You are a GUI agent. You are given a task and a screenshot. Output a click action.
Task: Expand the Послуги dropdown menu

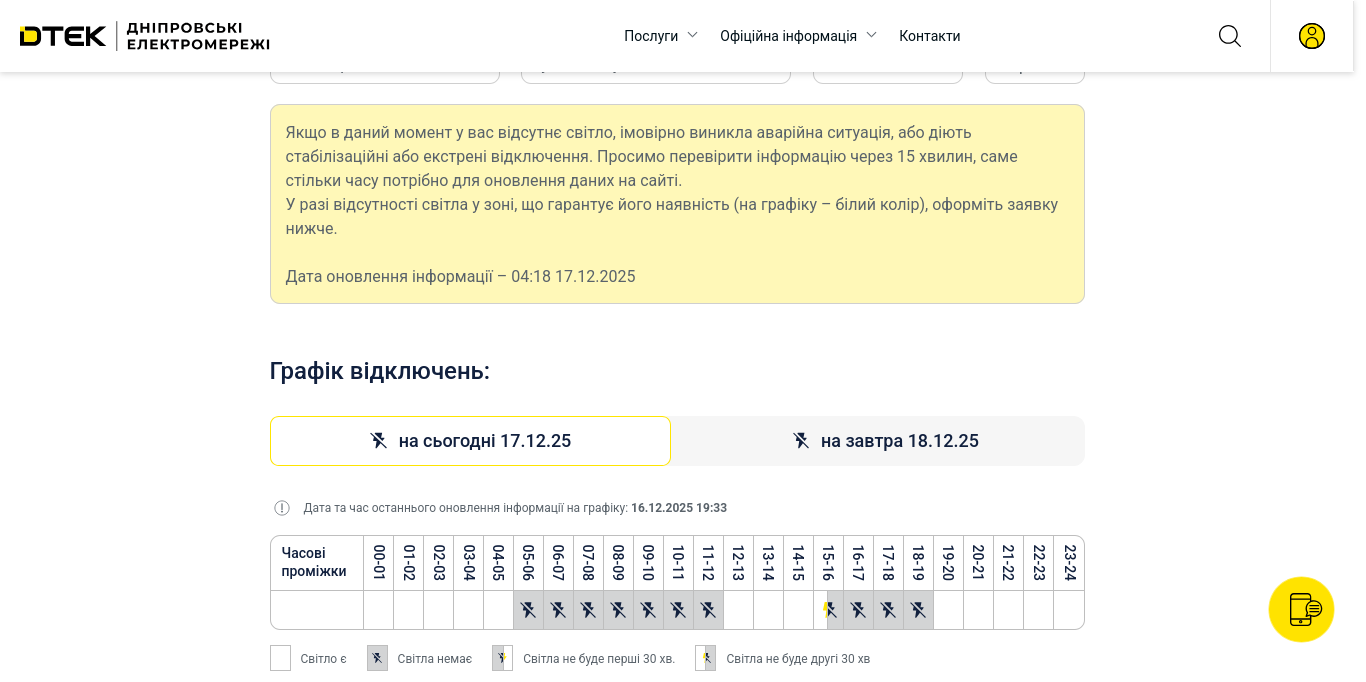pos(651,36)
